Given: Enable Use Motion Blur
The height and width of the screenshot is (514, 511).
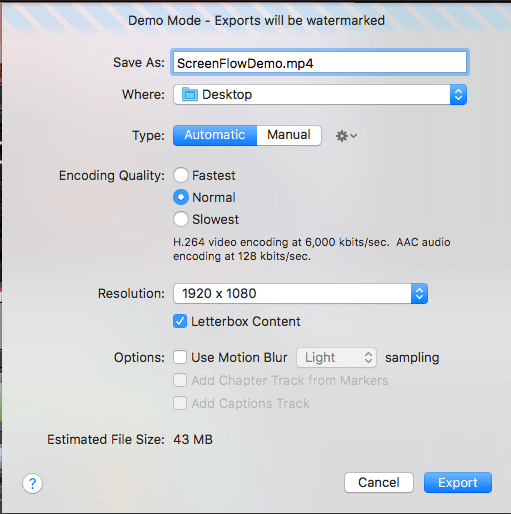Looking at the screenshot, I should (180, 357).
